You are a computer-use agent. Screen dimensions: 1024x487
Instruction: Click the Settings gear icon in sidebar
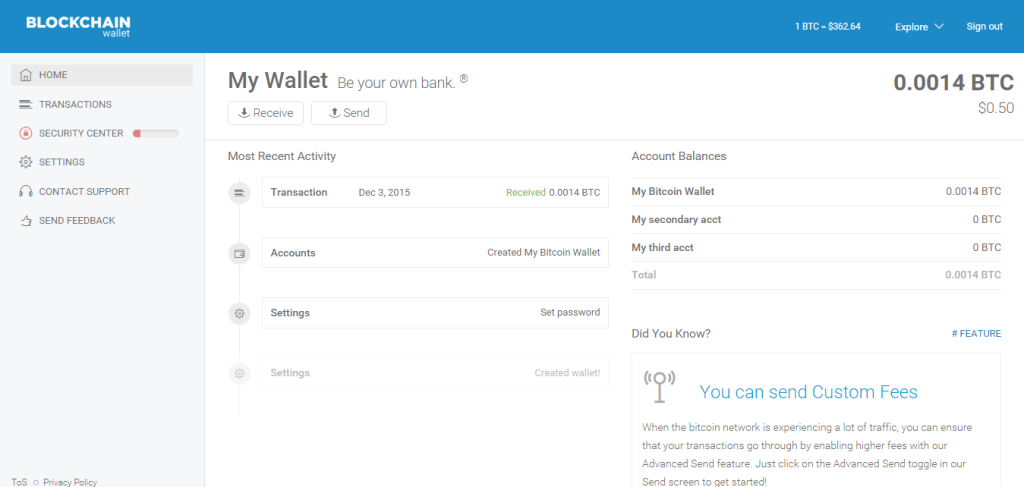[25, 162]
